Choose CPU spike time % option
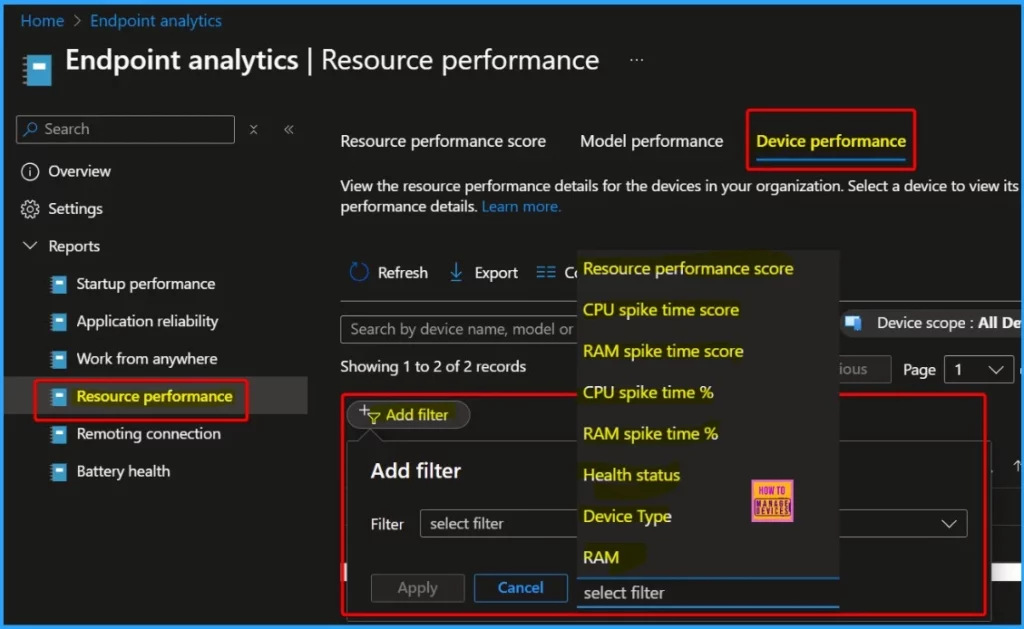The width and height of the screenshot is (1024, 629). point(648,393)
